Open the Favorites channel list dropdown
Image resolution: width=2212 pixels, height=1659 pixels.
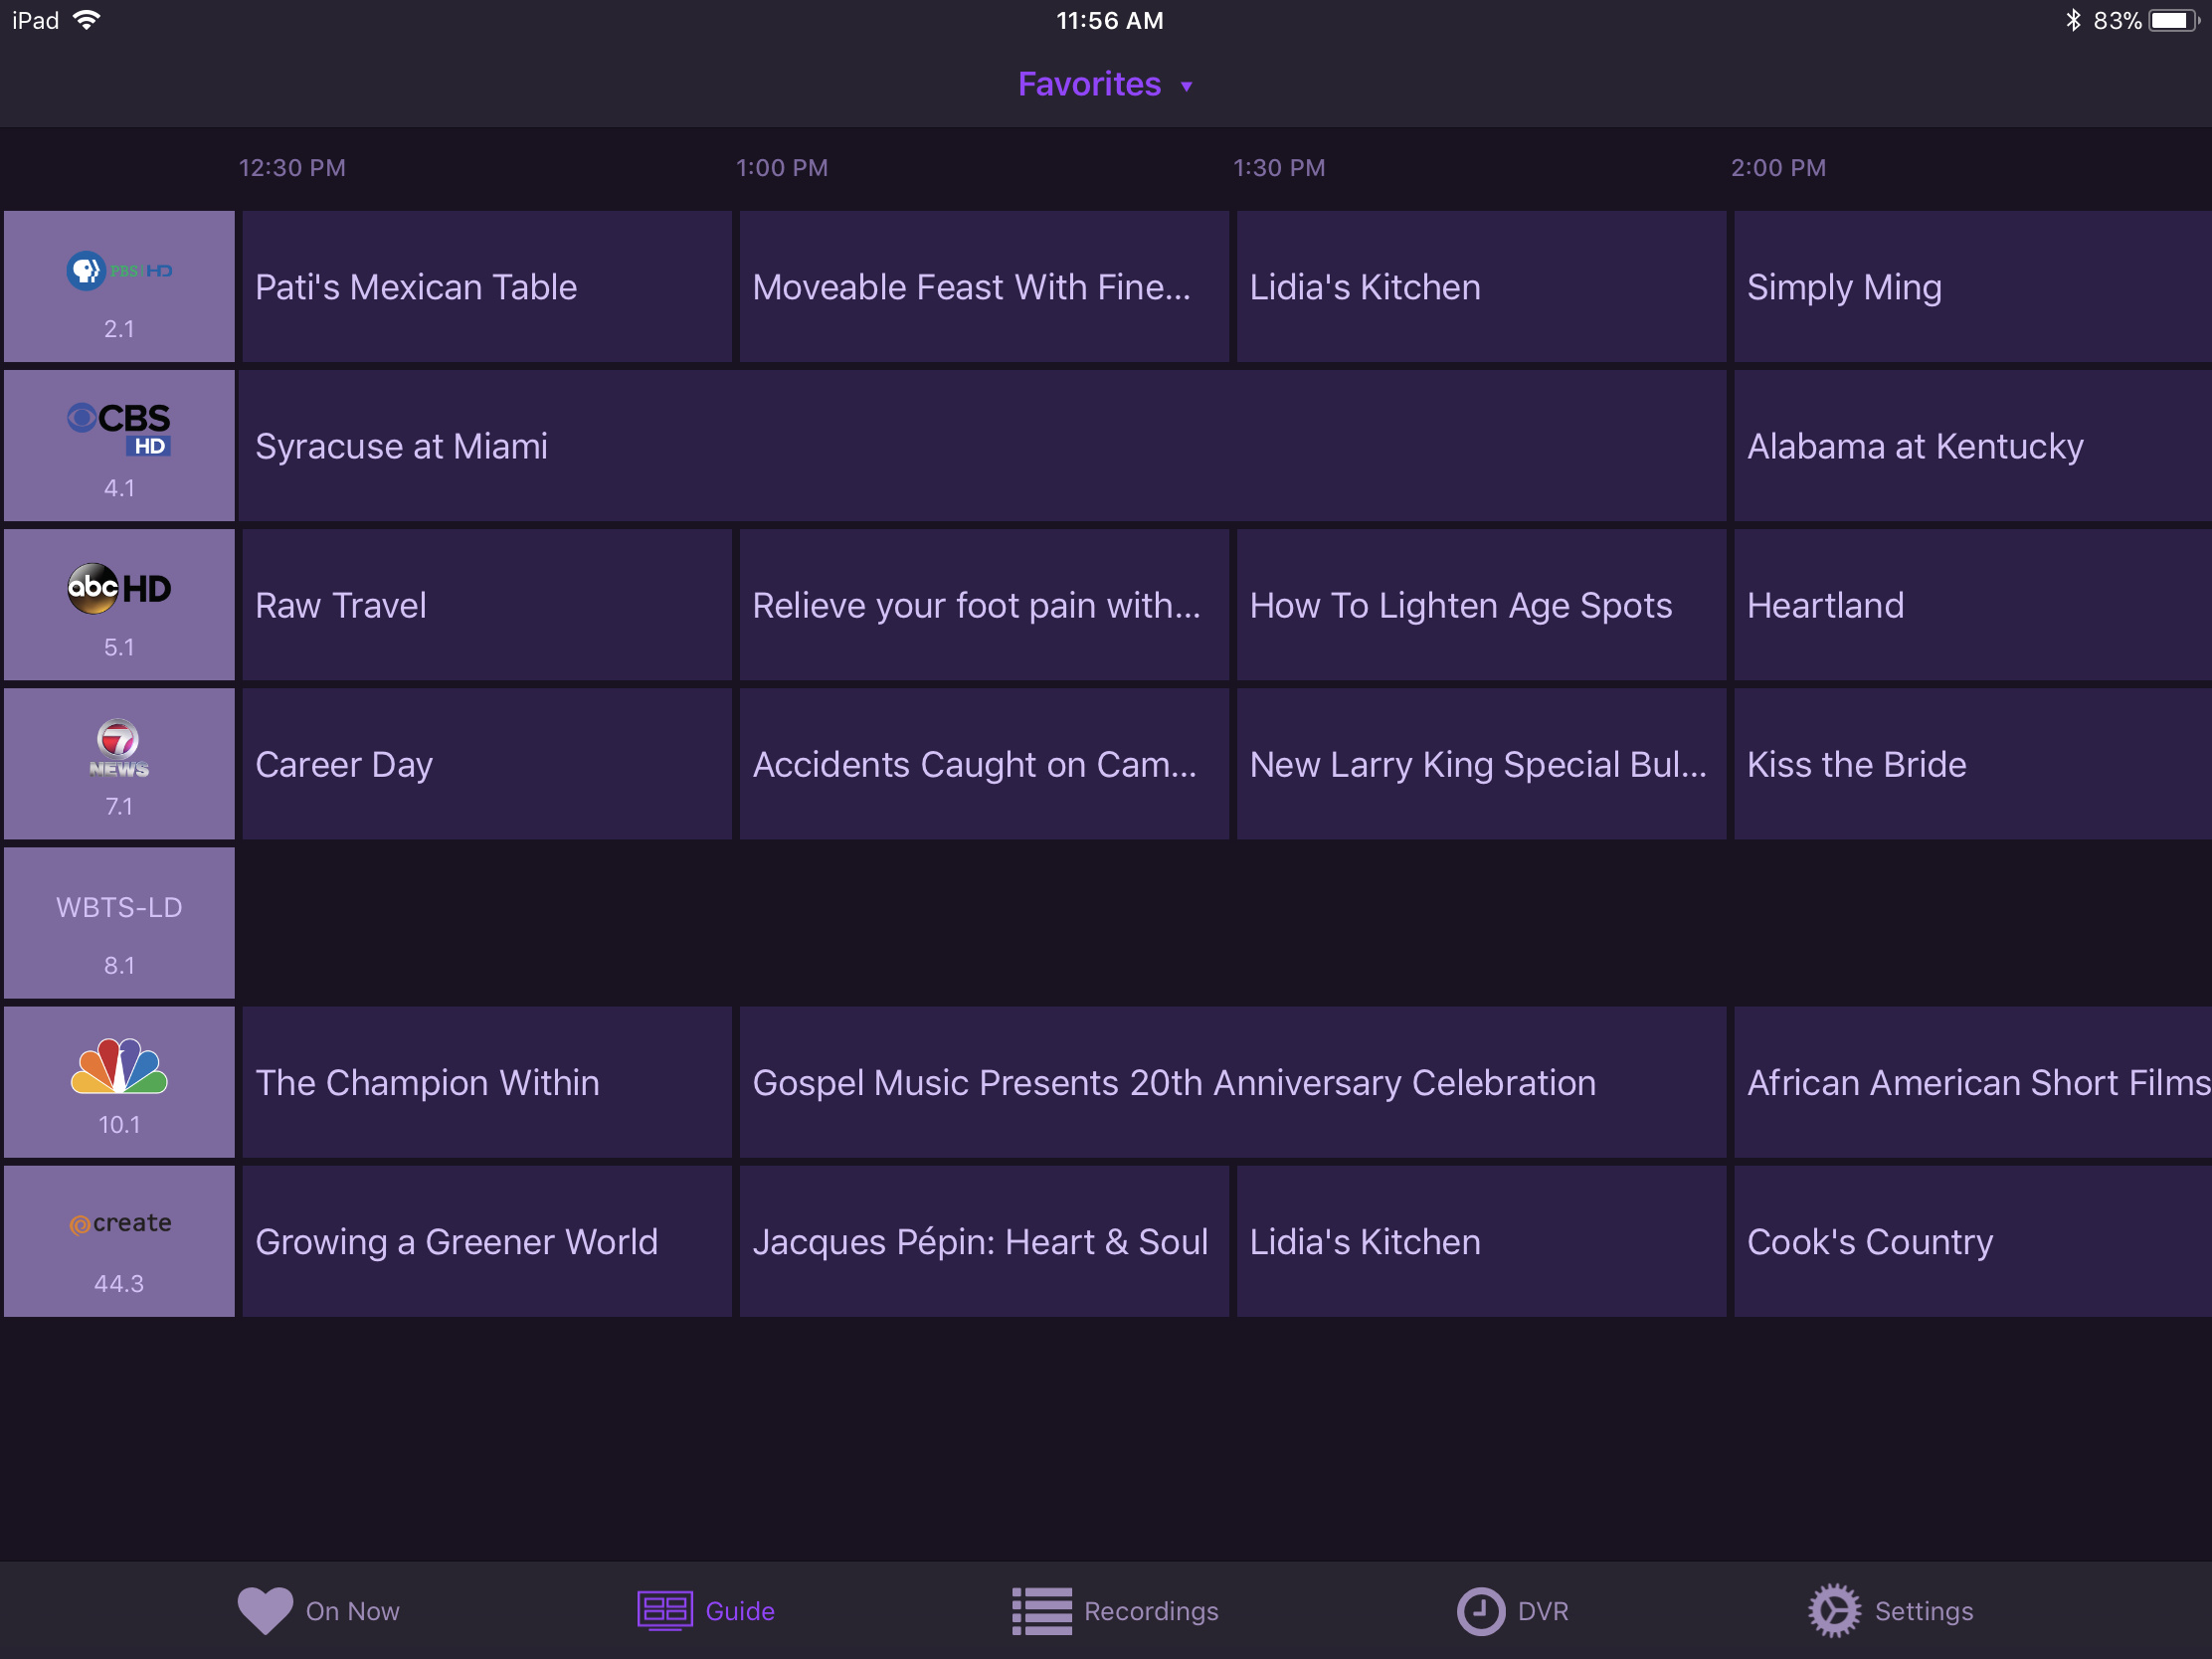(1089, 84)
